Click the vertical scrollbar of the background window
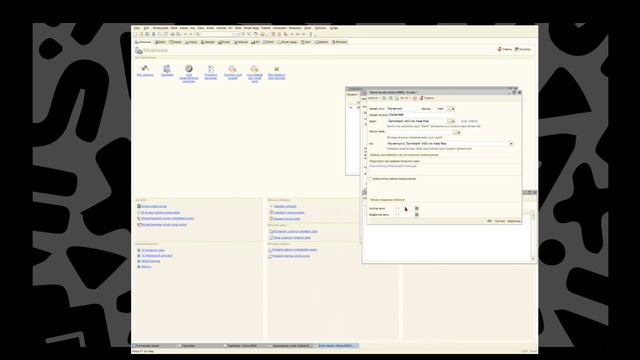The image size is (640, 360). (532, 236)
